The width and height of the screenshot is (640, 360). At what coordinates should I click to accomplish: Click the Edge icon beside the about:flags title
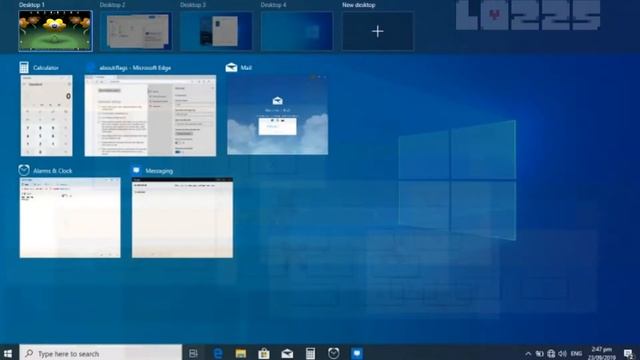click(x=91, y=67)
